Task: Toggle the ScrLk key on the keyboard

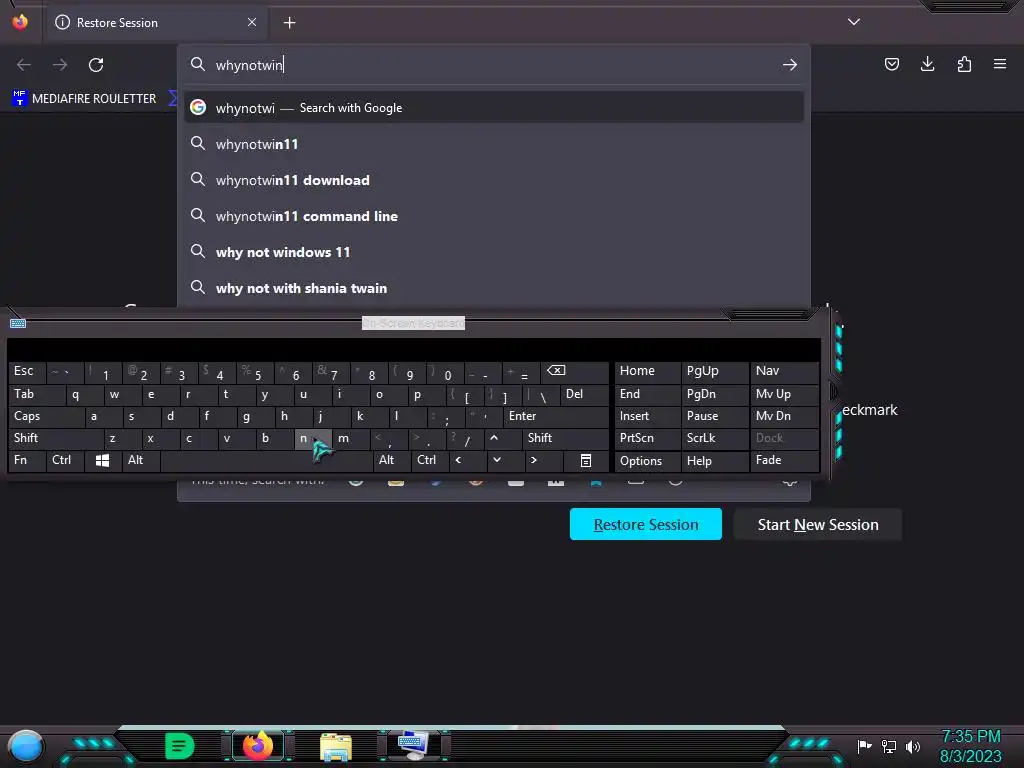Action: pos(714,438)
